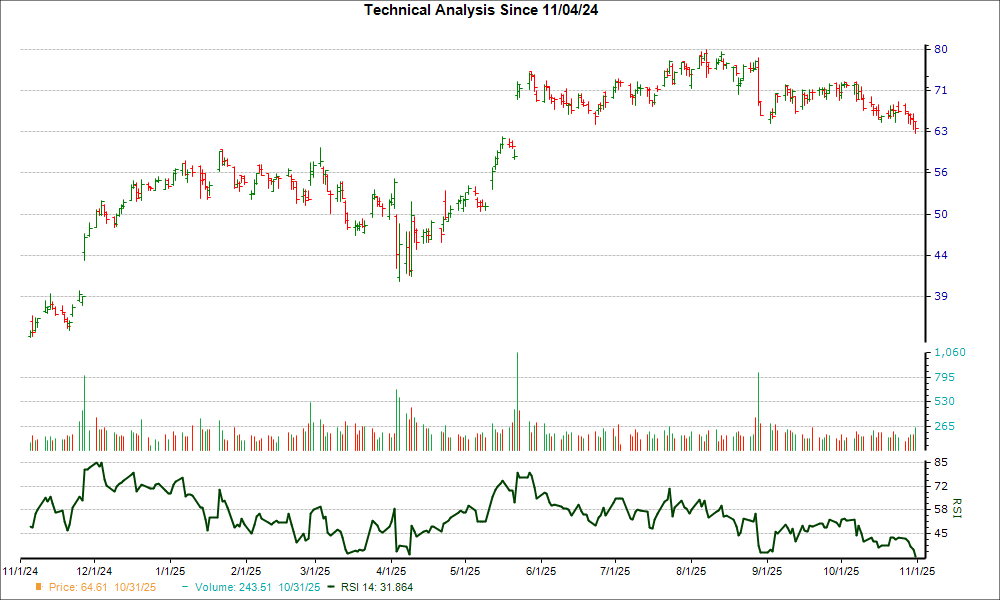Click the 85 value on the RSI axis
The height and width of the screenshot is (600, 1000).
(941, 462)
